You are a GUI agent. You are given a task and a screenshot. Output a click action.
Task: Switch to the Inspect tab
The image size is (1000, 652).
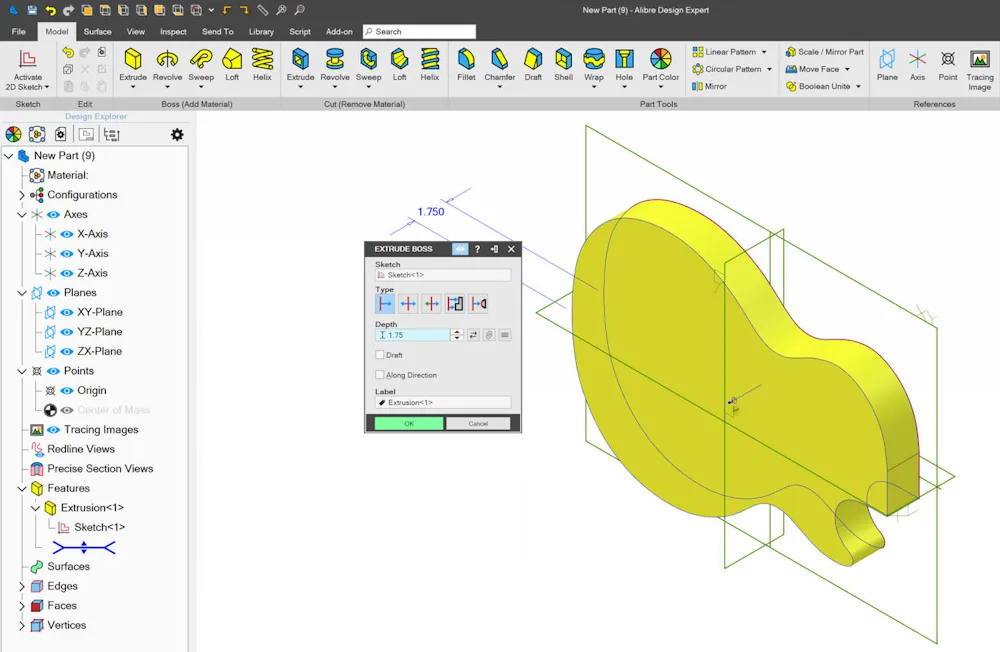[x=173, y=31]
